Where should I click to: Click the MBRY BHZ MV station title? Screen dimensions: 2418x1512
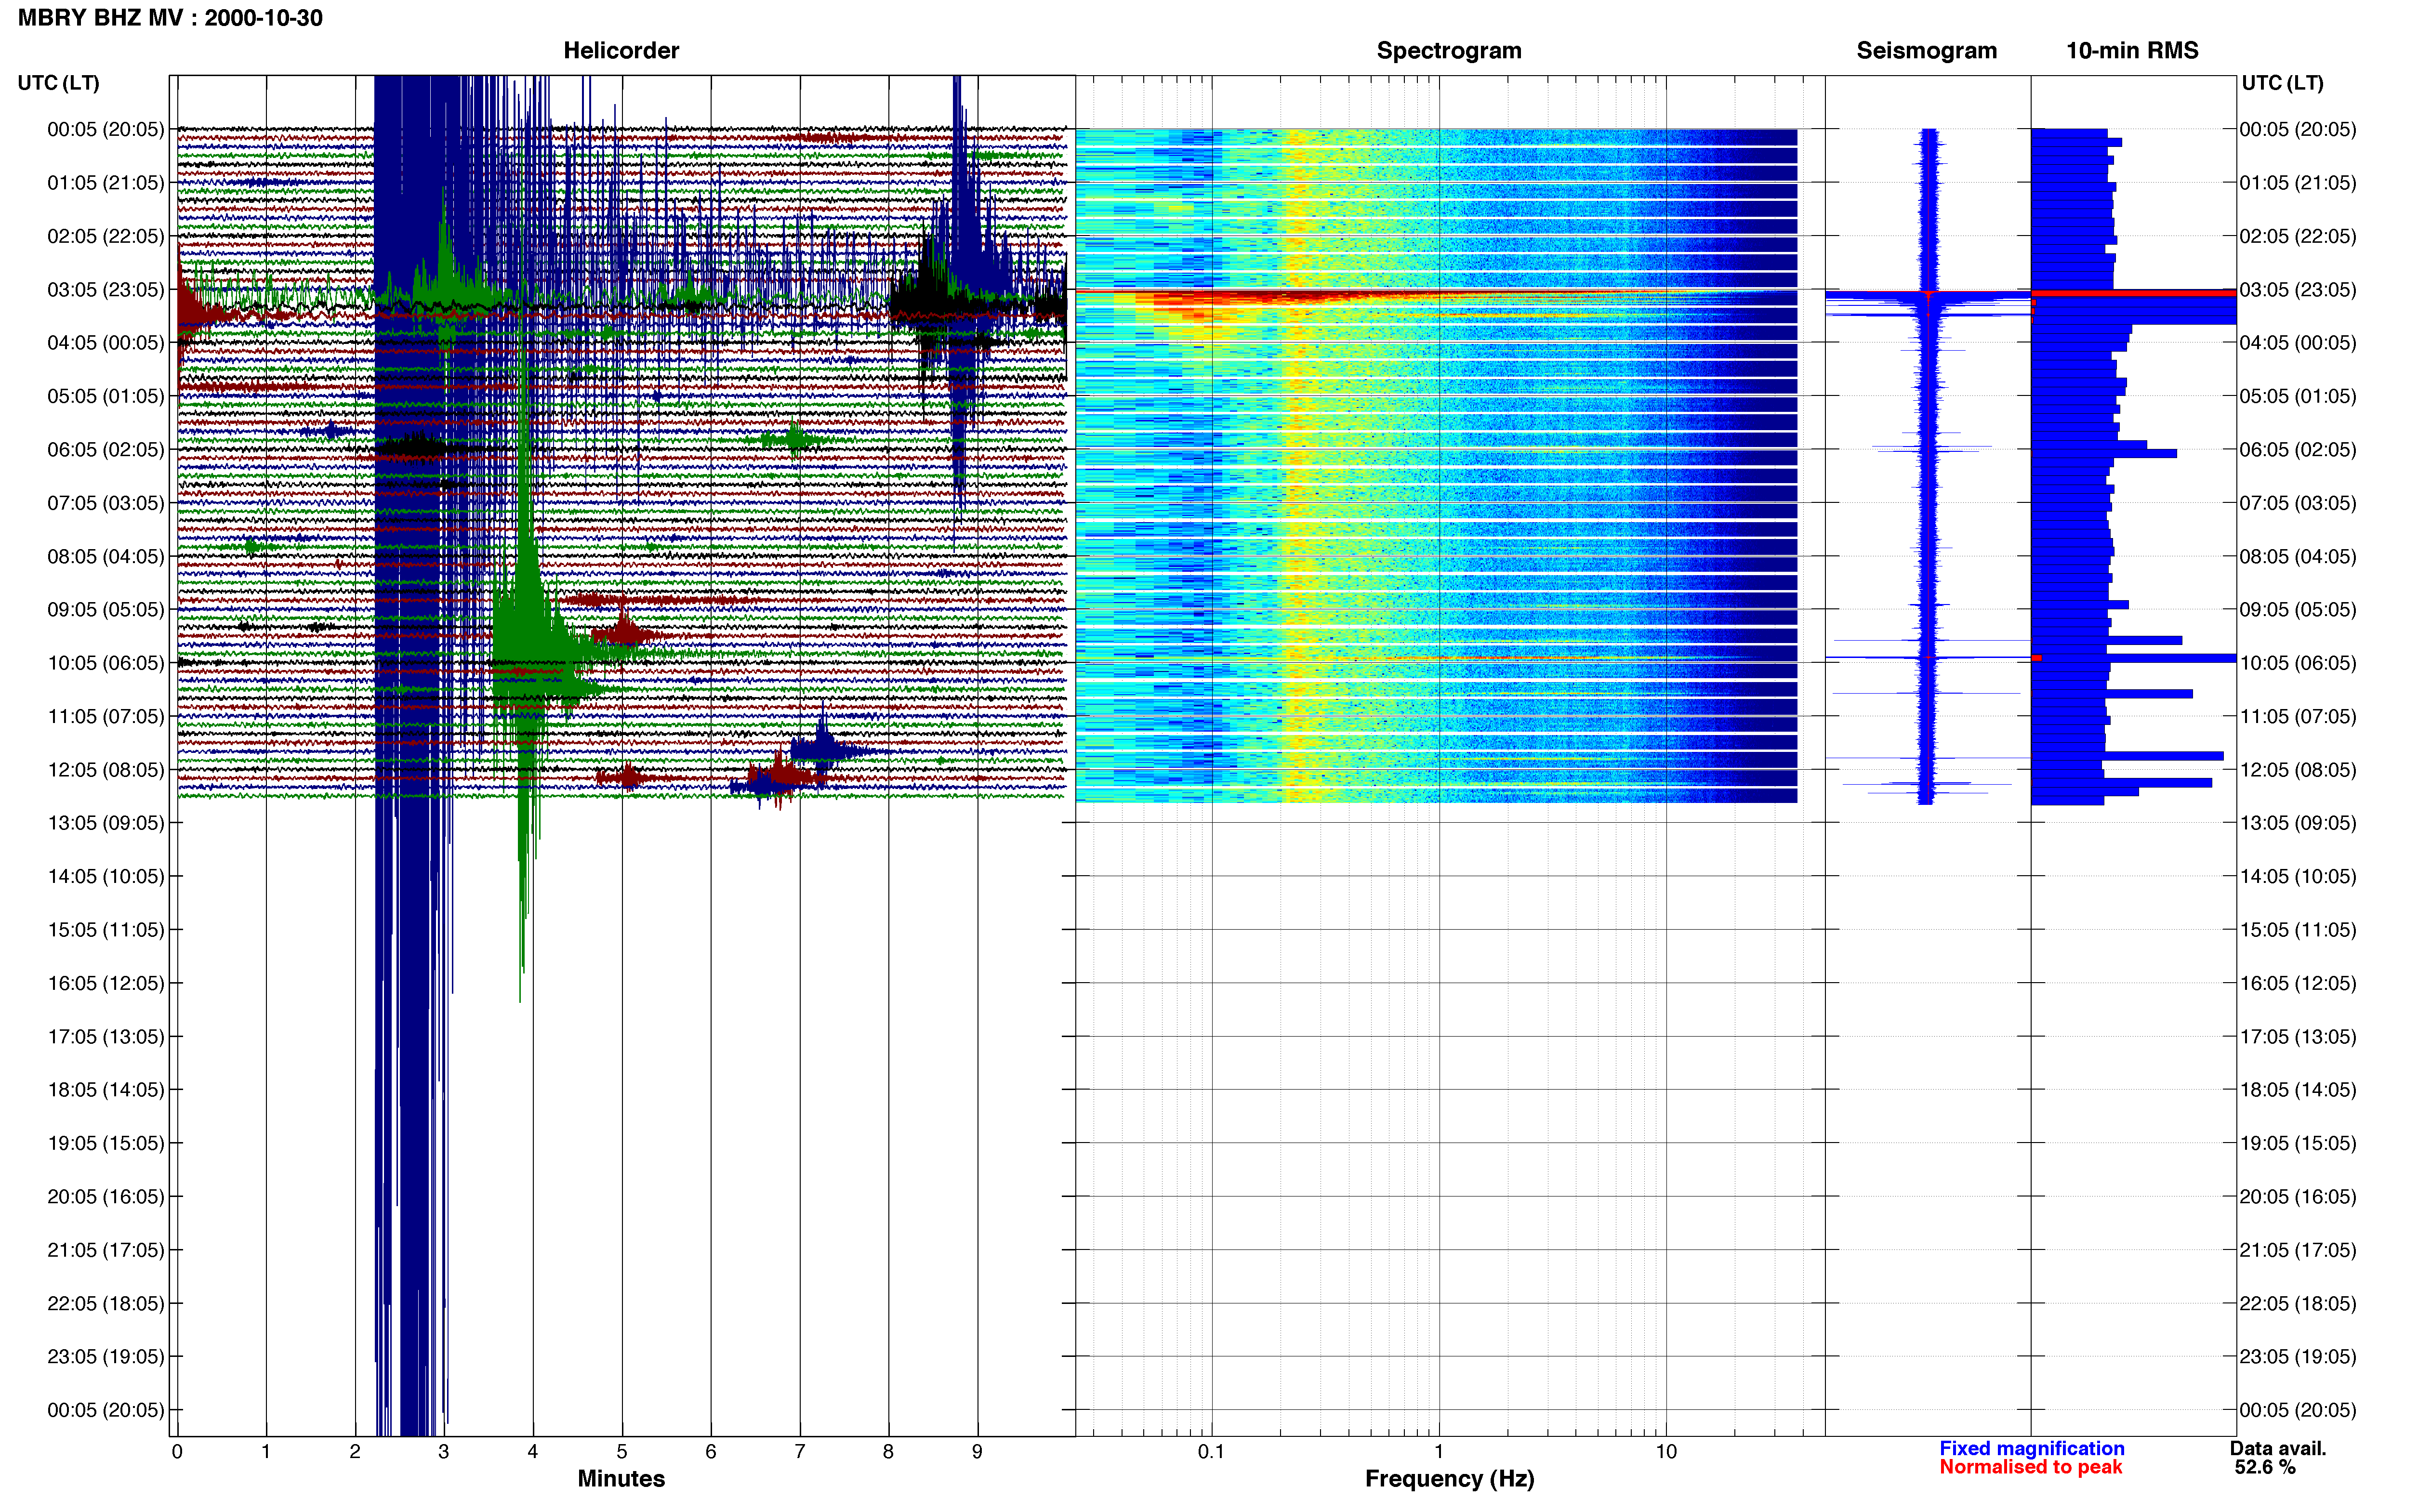pos(170,18)
